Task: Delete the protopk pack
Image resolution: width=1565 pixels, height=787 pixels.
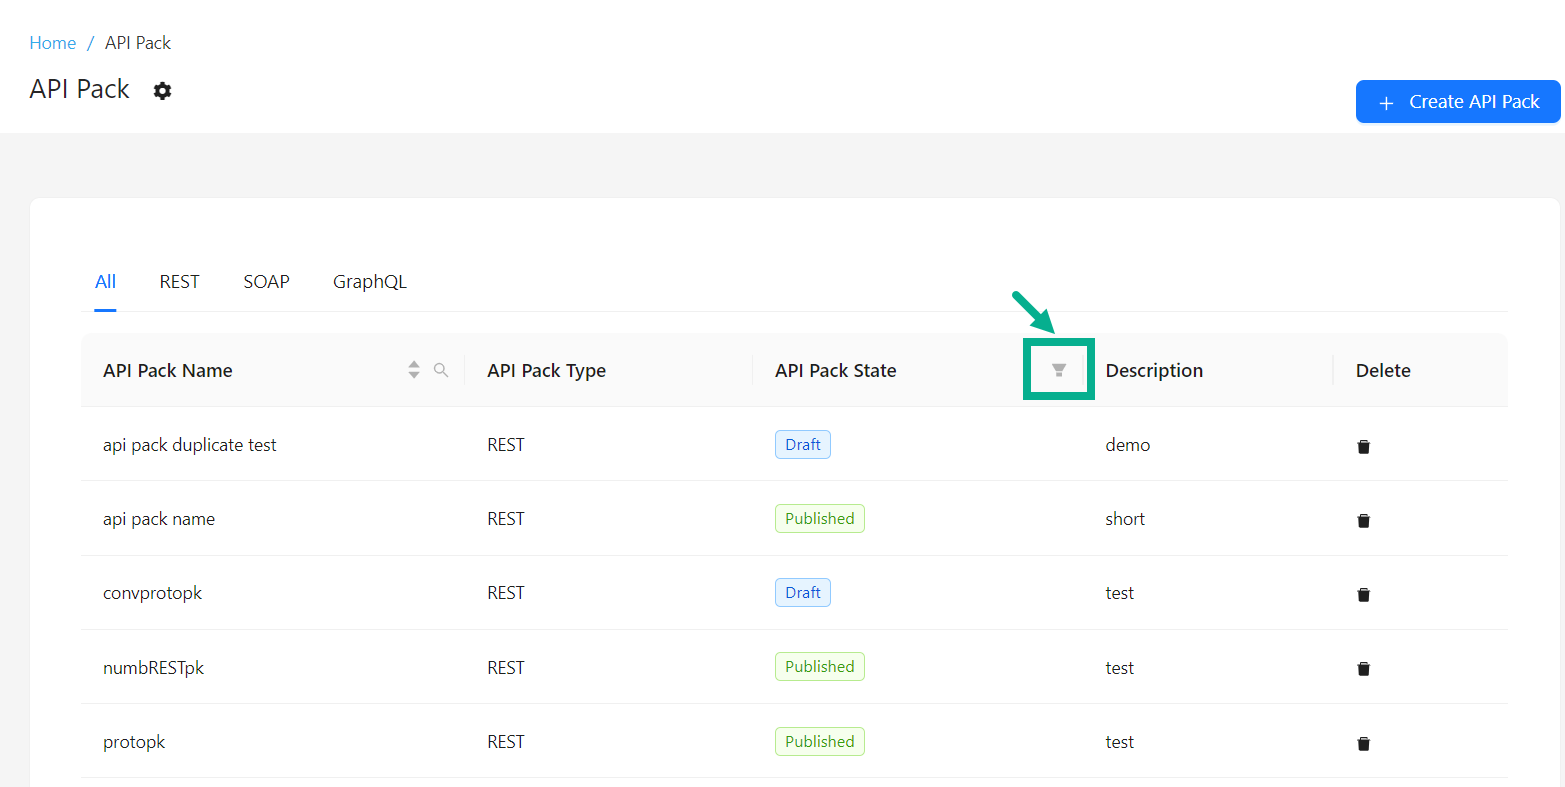Action: [x=1363, y=743]
